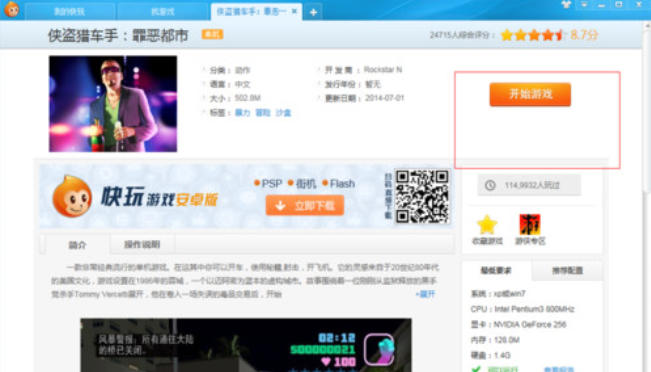Click the 快玩游戏安卓版 banner title
This screenshot has height=372, width=651.
(x=159, y=196)
